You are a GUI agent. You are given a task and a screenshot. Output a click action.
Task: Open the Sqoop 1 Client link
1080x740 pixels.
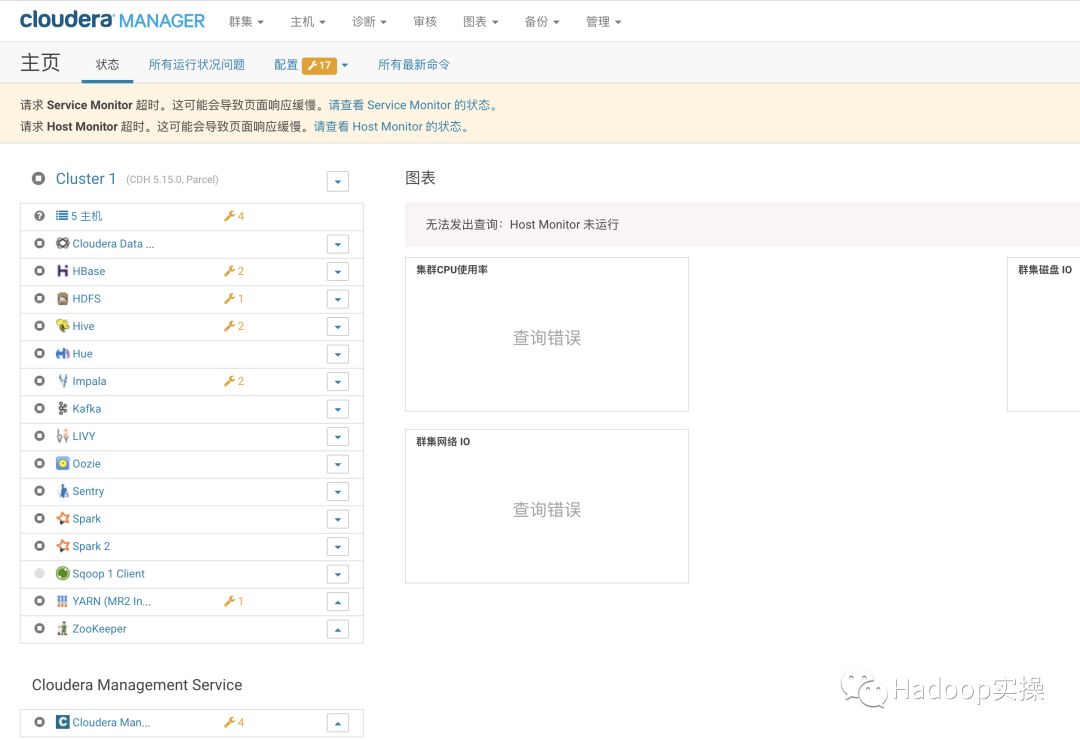click(108, 573)
